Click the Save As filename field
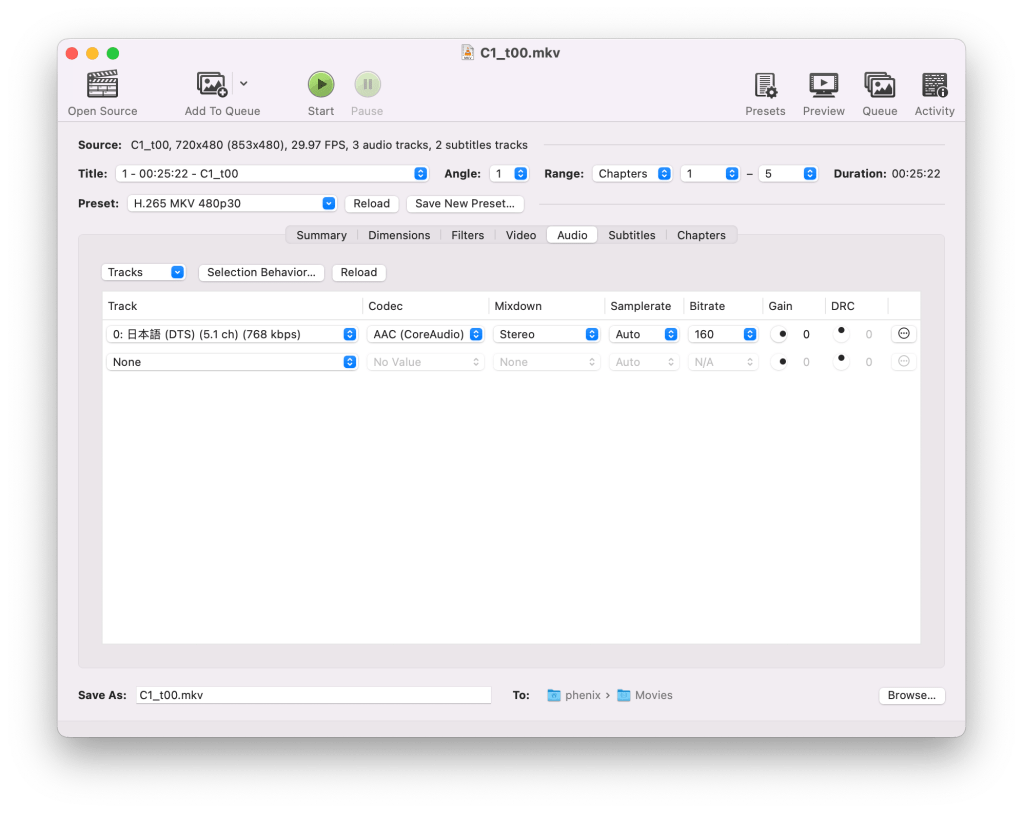The width and height of the screenshot is (1023, 813). point(313,695)
